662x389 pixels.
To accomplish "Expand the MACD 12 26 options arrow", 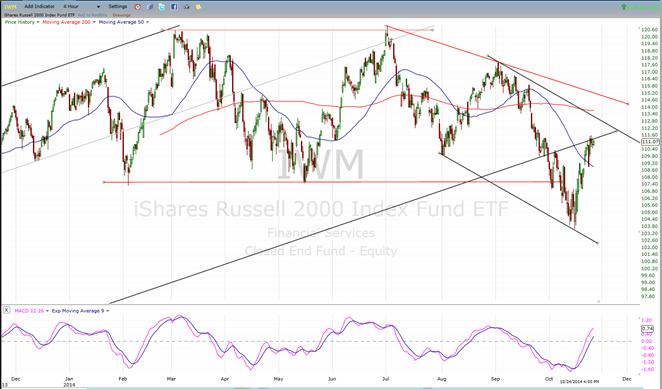I will pos(47,311).
